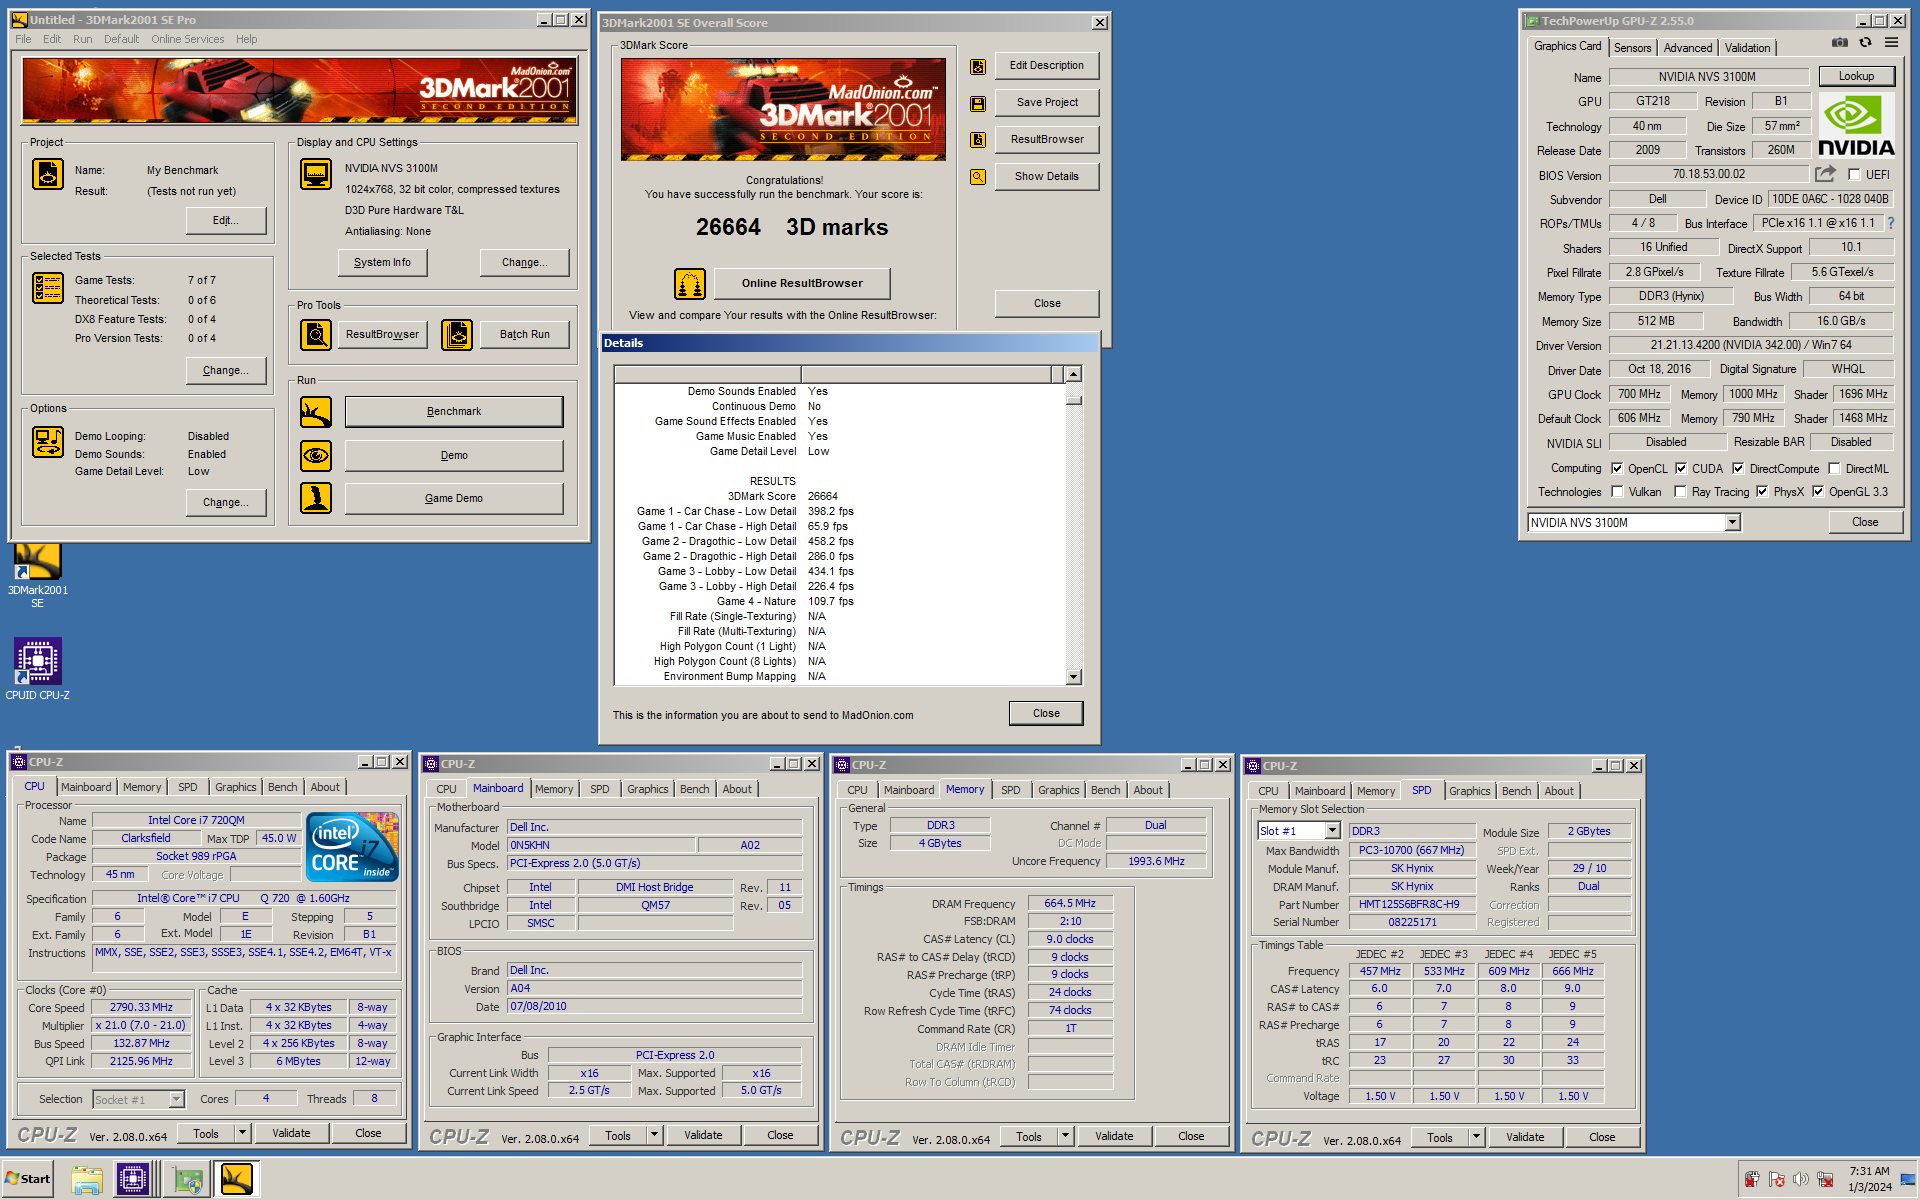The height and width of the screenshot is (1200, 1920).
Task: Open the Run menu in 3DMark2001
Action: [x=82, y=39]
